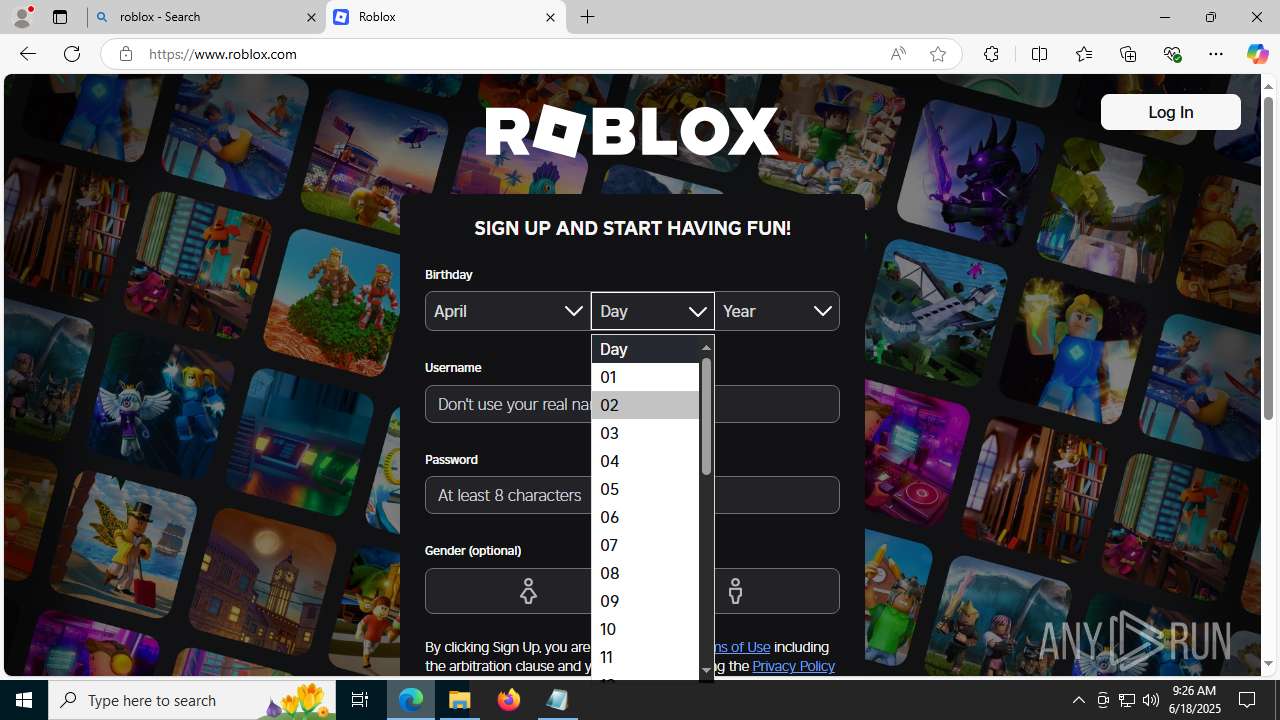
Task: Select the female gender icon
Action: click(528, 591)
